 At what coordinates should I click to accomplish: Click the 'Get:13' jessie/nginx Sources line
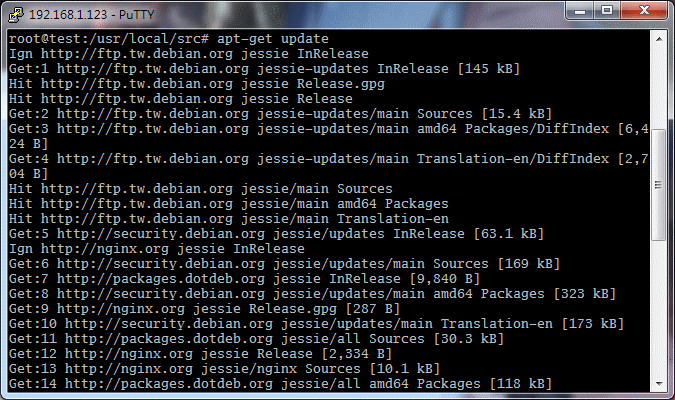coord(225,369)
